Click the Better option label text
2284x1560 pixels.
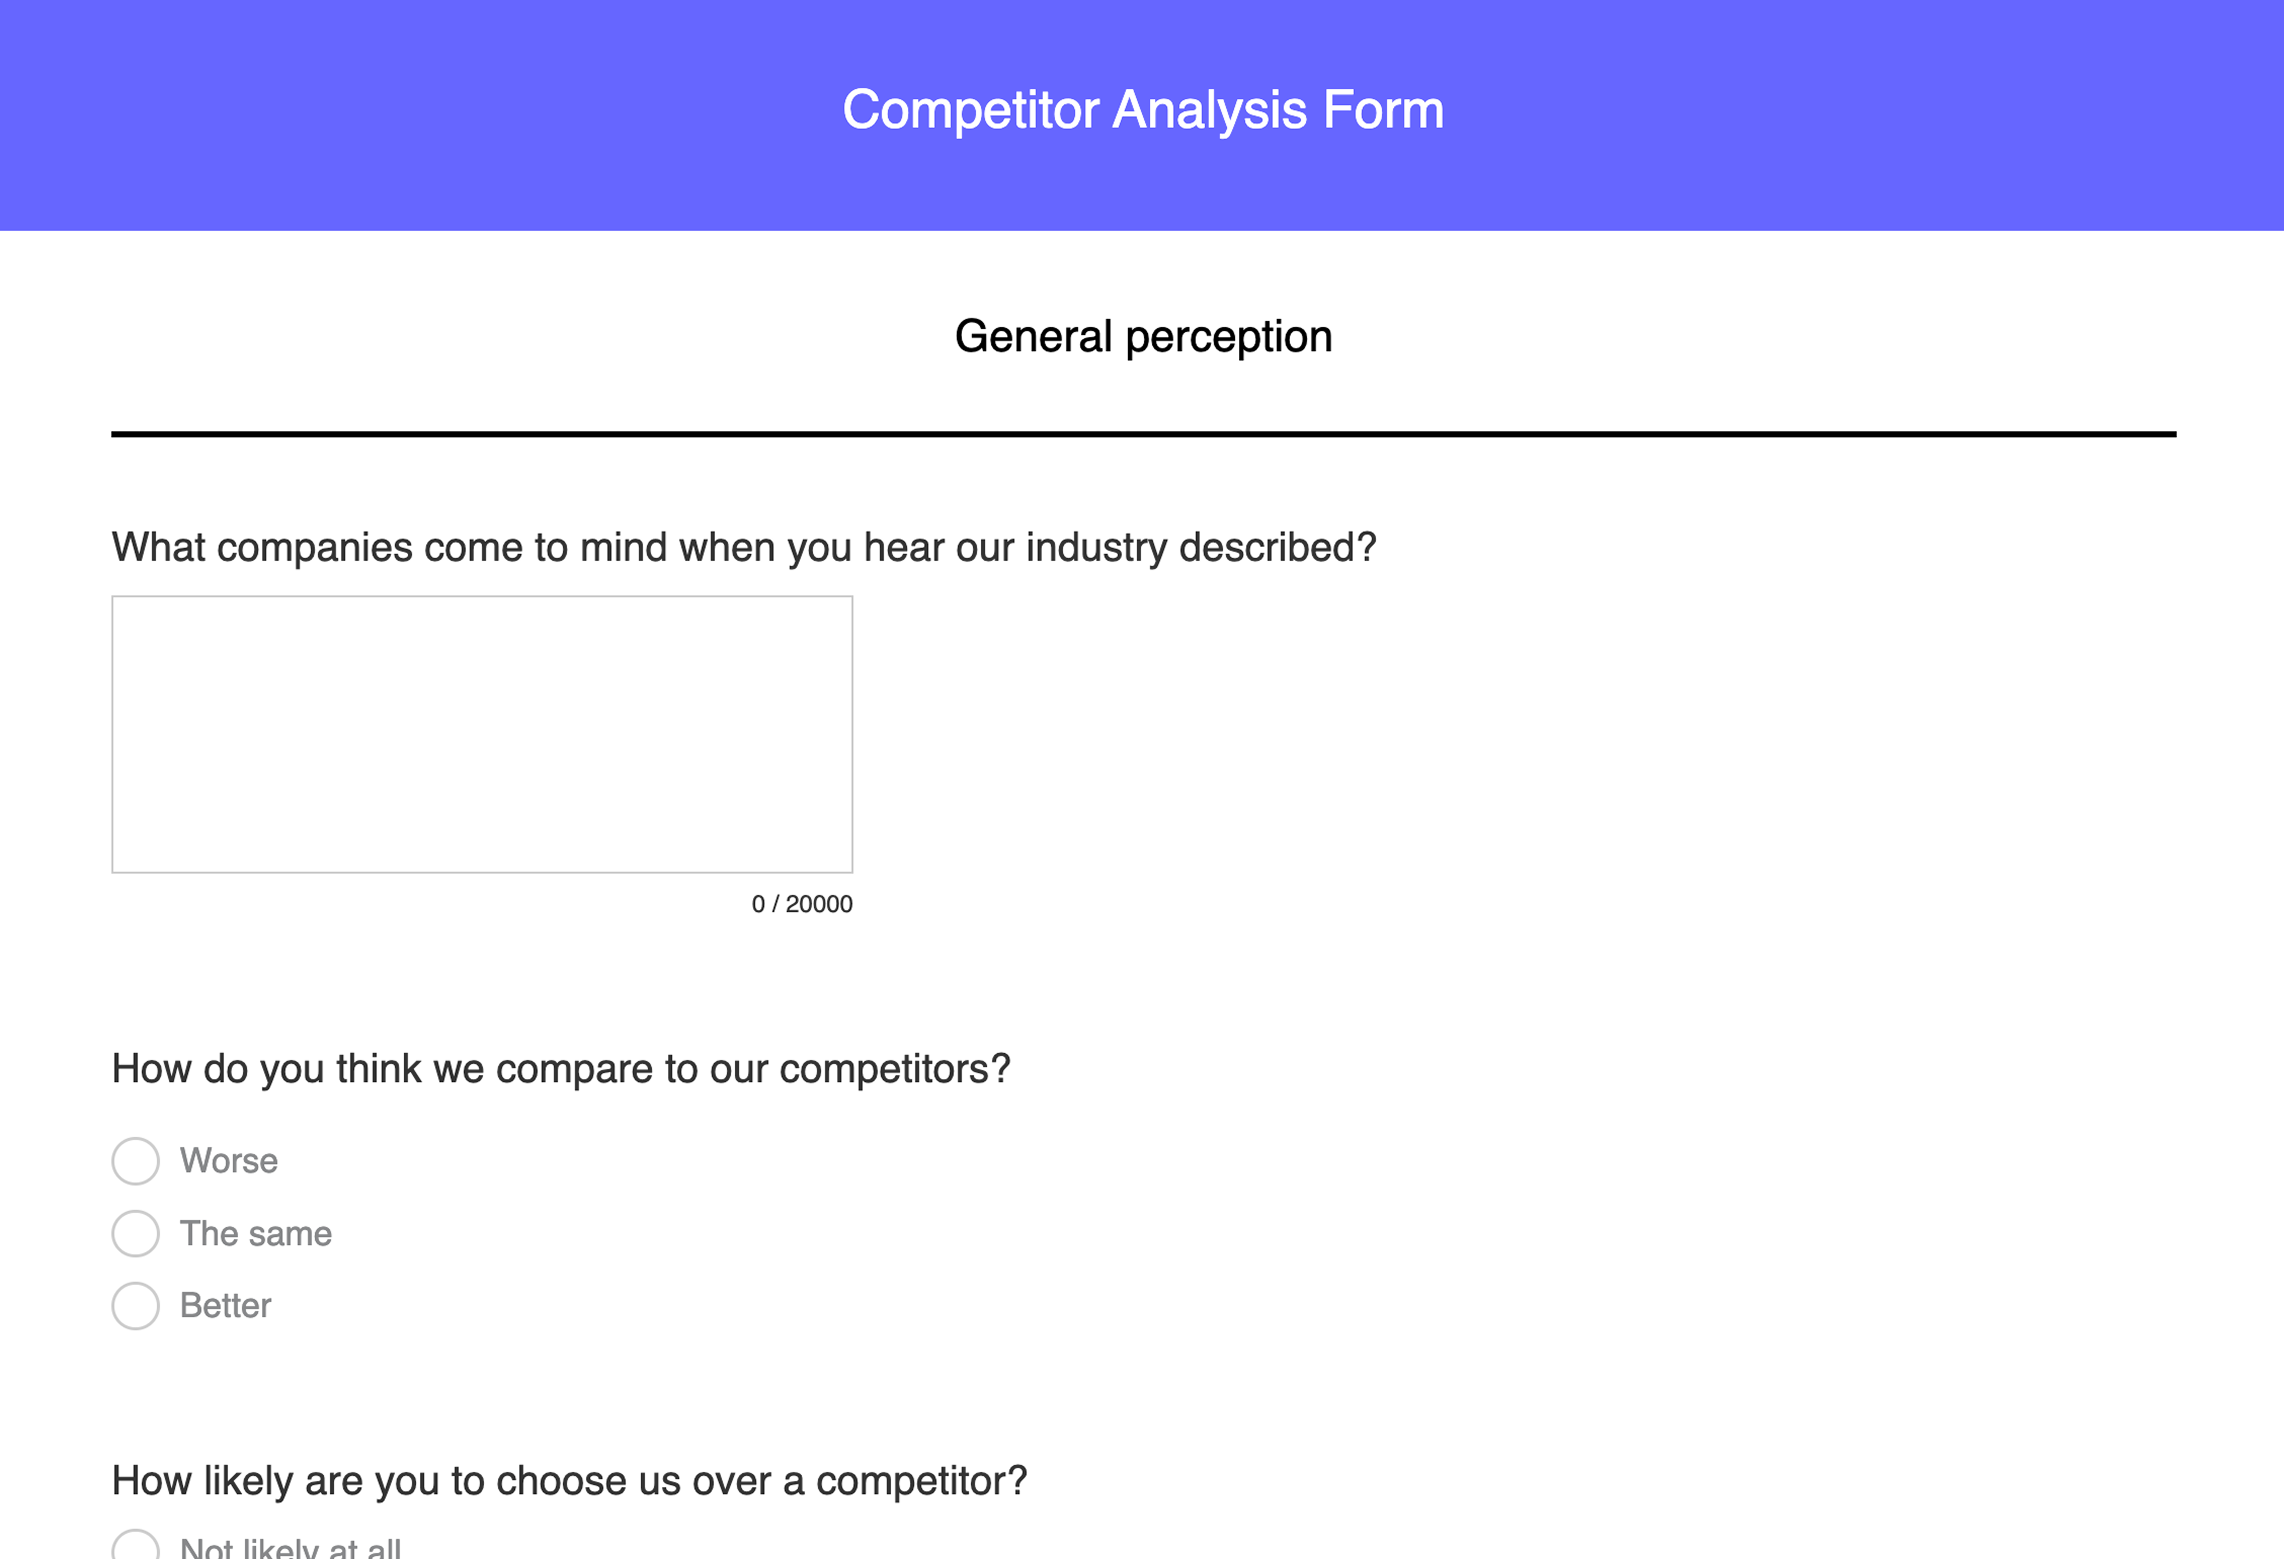pyautogui.click(x=225, y=1306)
